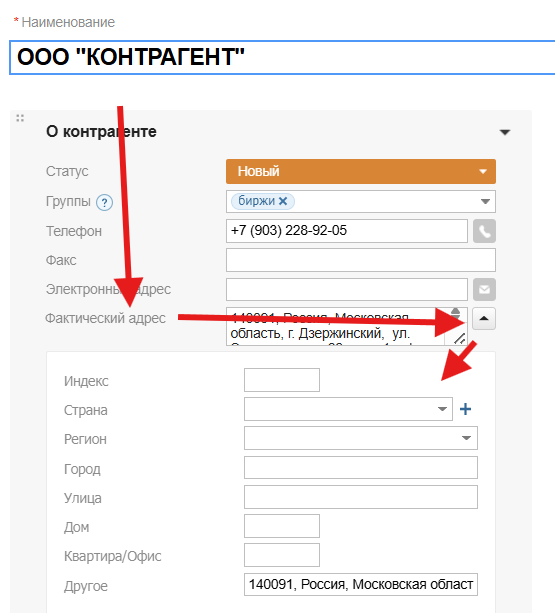The height and width of the screenshot is (613, 555).
Task: Collapse the Фактический адрес details panel
Action: click(484, 319)
